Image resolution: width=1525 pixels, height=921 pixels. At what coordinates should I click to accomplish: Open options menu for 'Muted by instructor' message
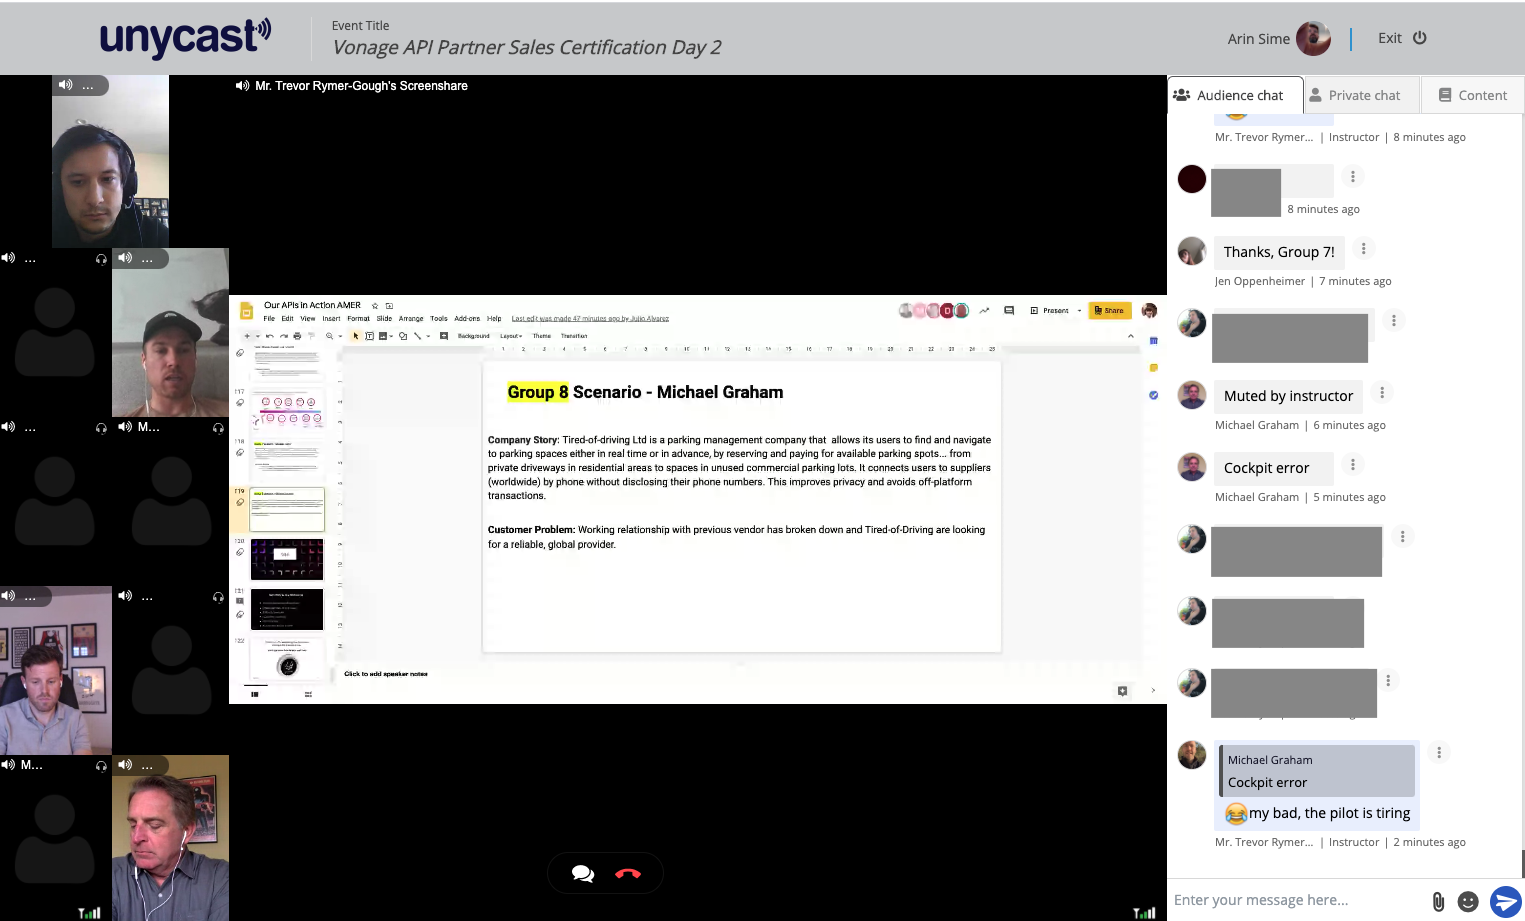pos(1382,393)
